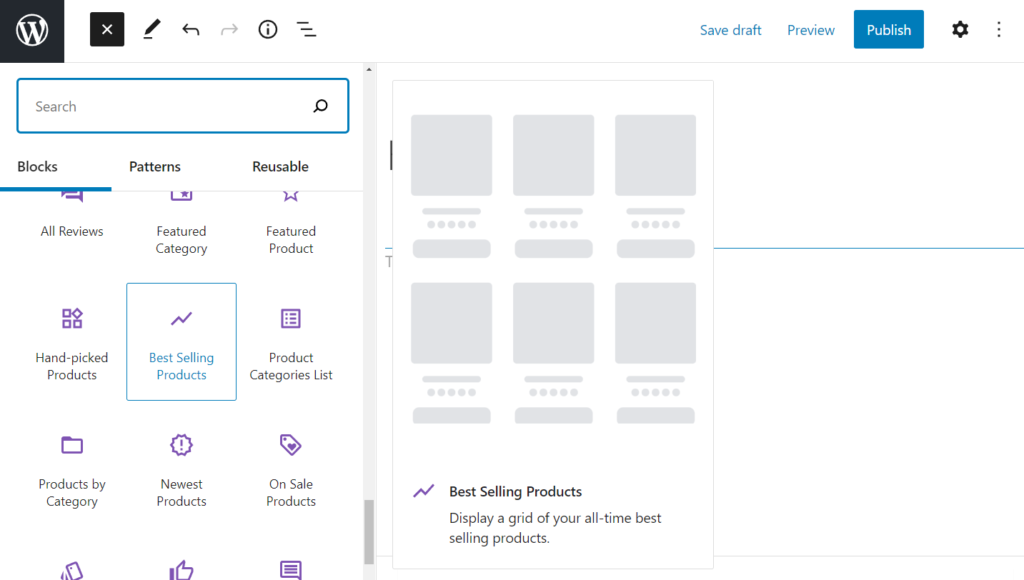Screen dimensions: 1024x580
Task: Open the document Details panel
Action: point(267,29)
